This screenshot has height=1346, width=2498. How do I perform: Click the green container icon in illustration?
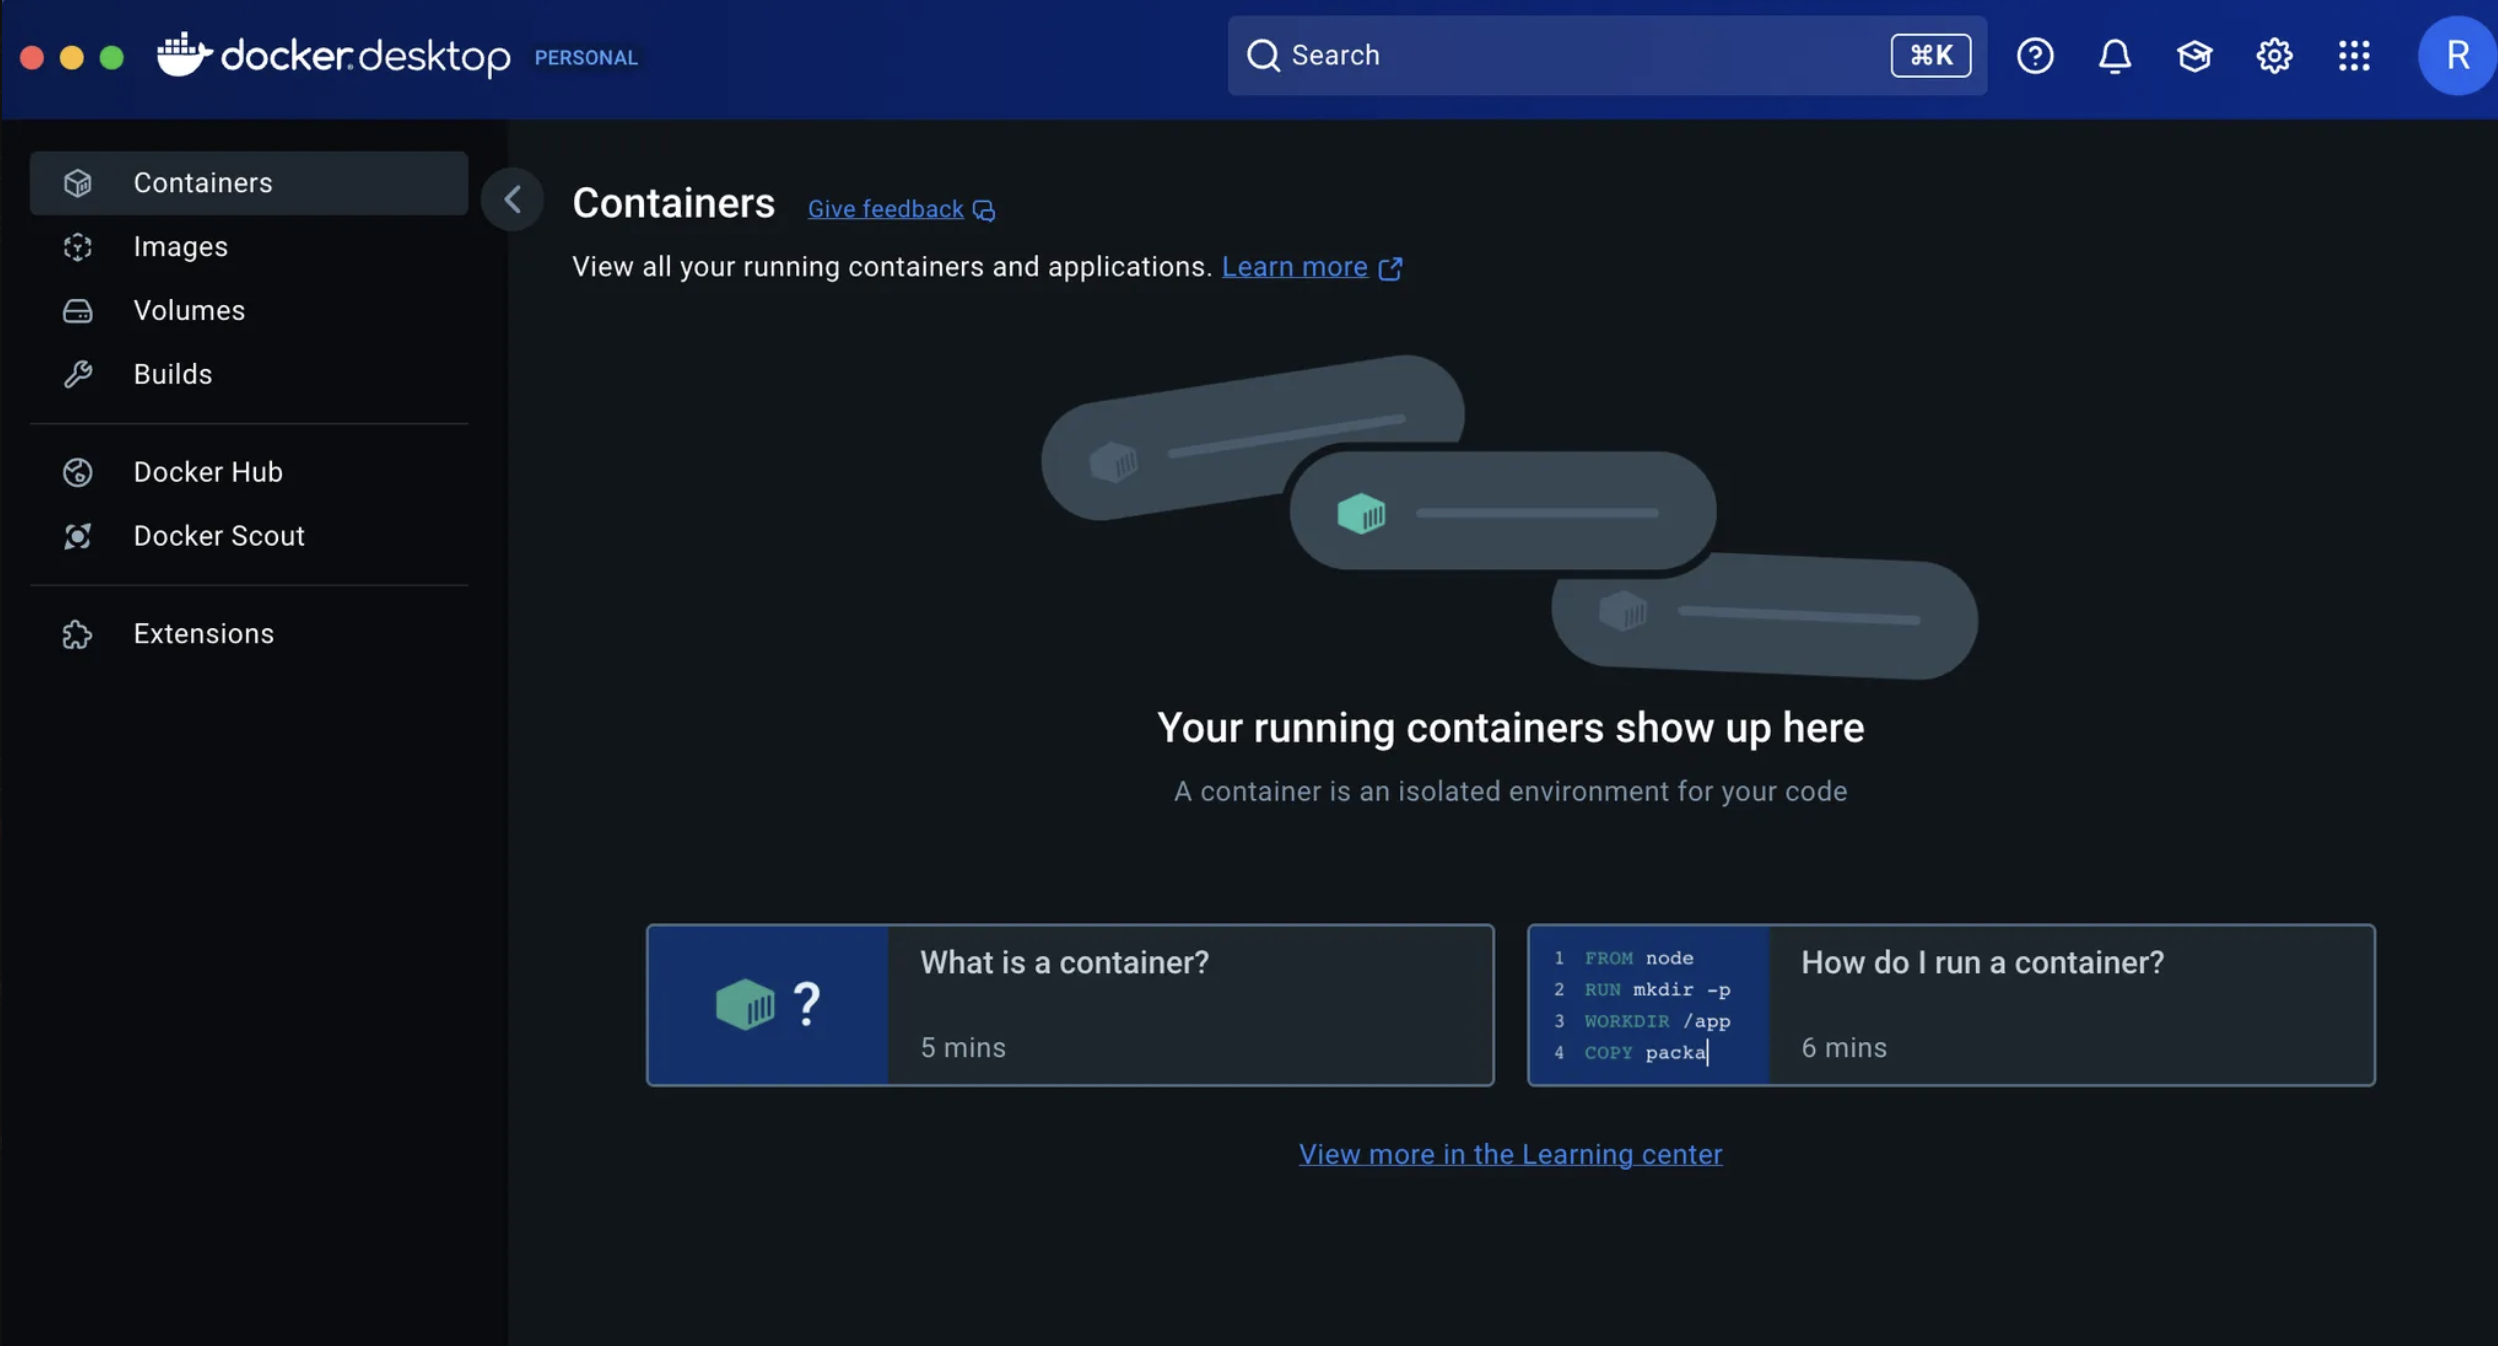point(1361,513)
